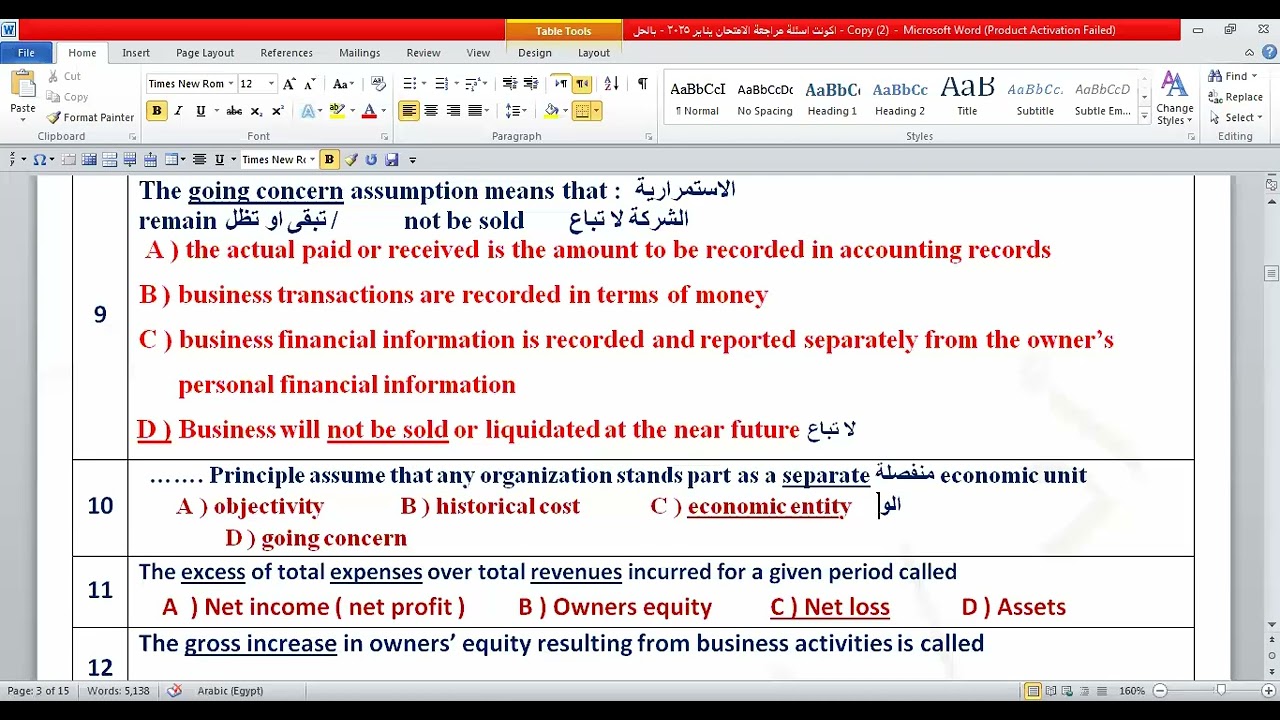Image resolution: width=1280 pixels, height=720 pixels.
Task: Click the 160% zoom level
Action: (1132, 690)
